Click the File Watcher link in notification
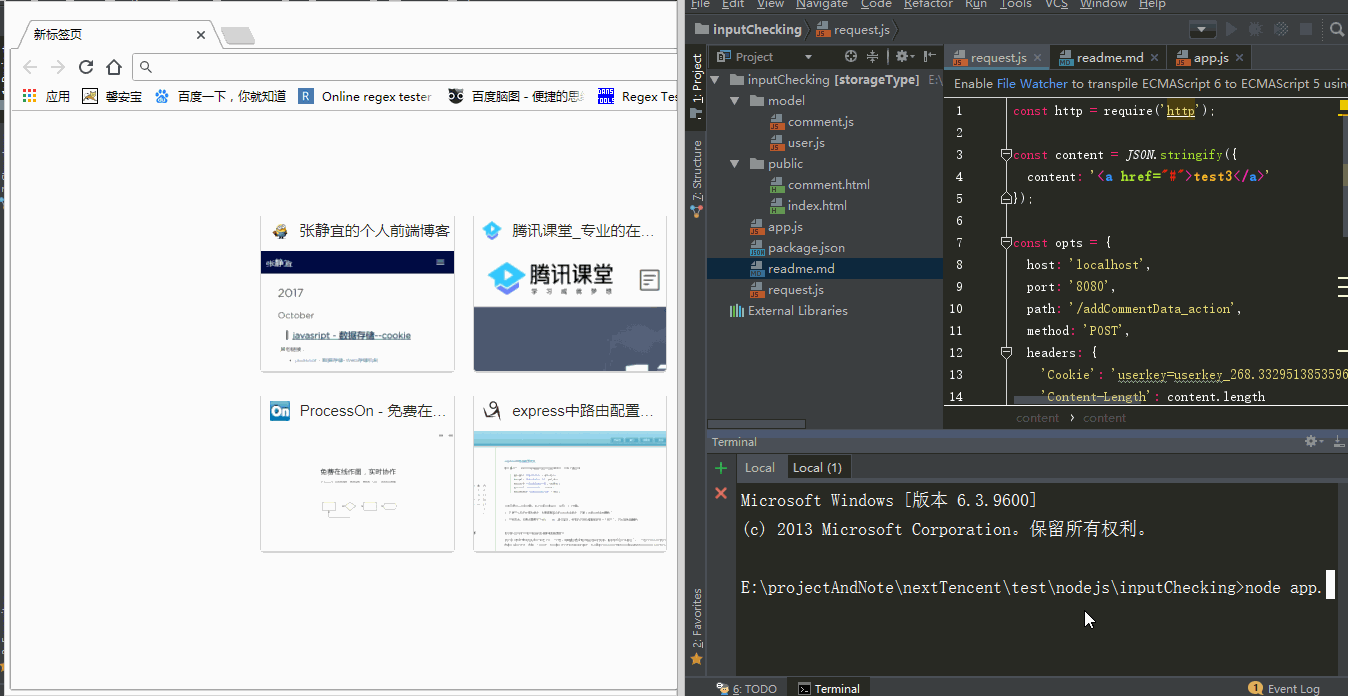Screen dimensions: 1348x696 pyautogui.click(x=1033, y=84)
